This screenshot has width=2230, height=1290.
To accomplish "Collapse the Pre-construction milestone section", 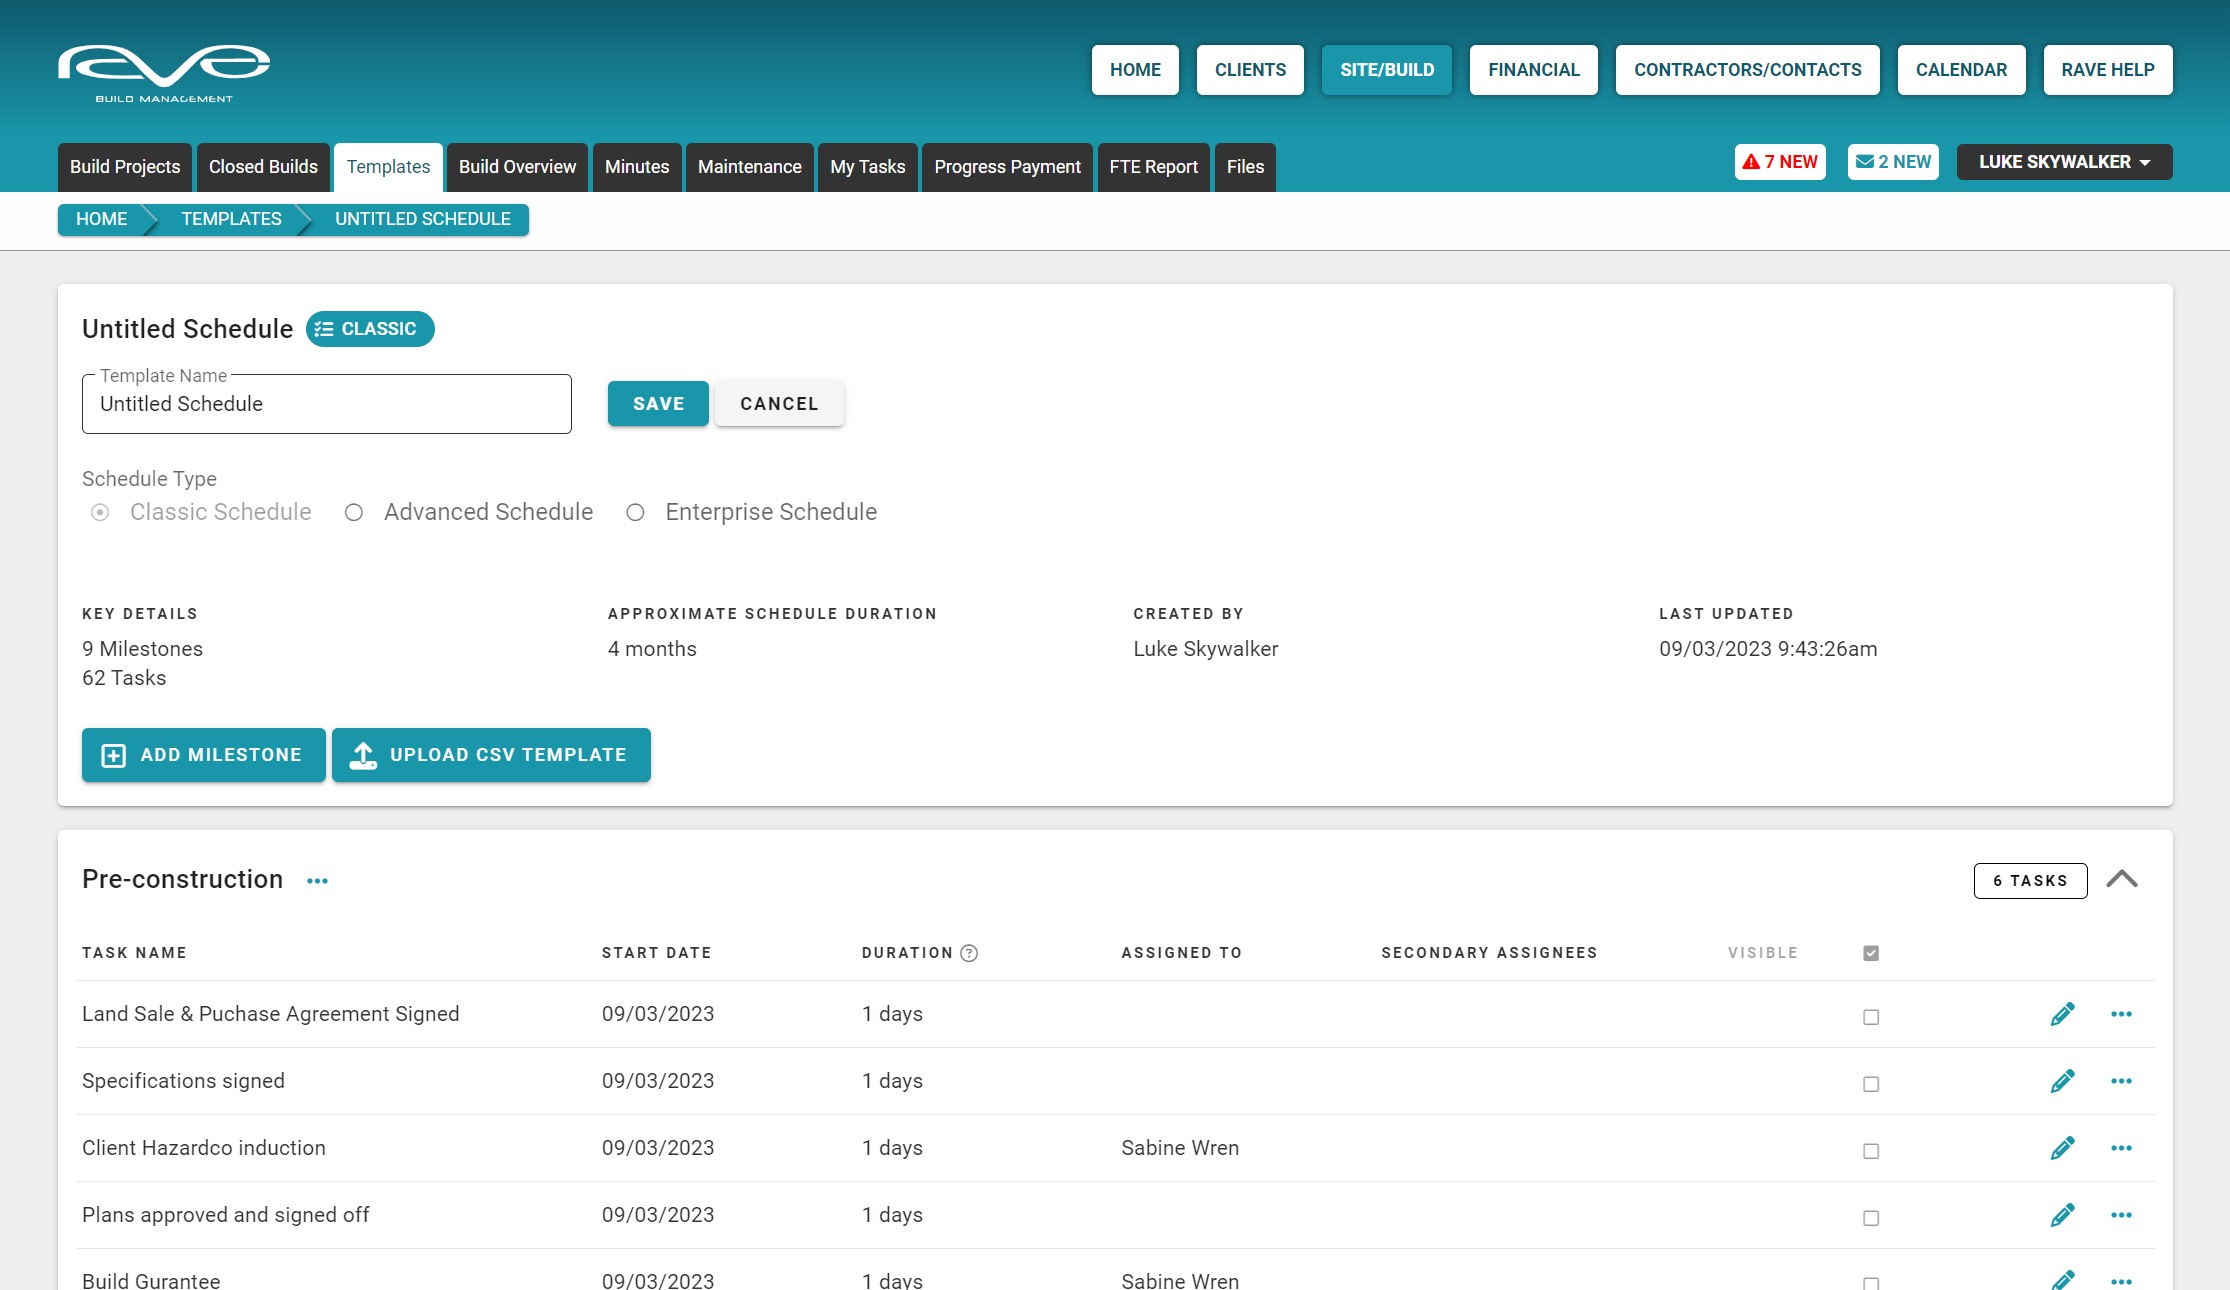I will coord(2121,880).
